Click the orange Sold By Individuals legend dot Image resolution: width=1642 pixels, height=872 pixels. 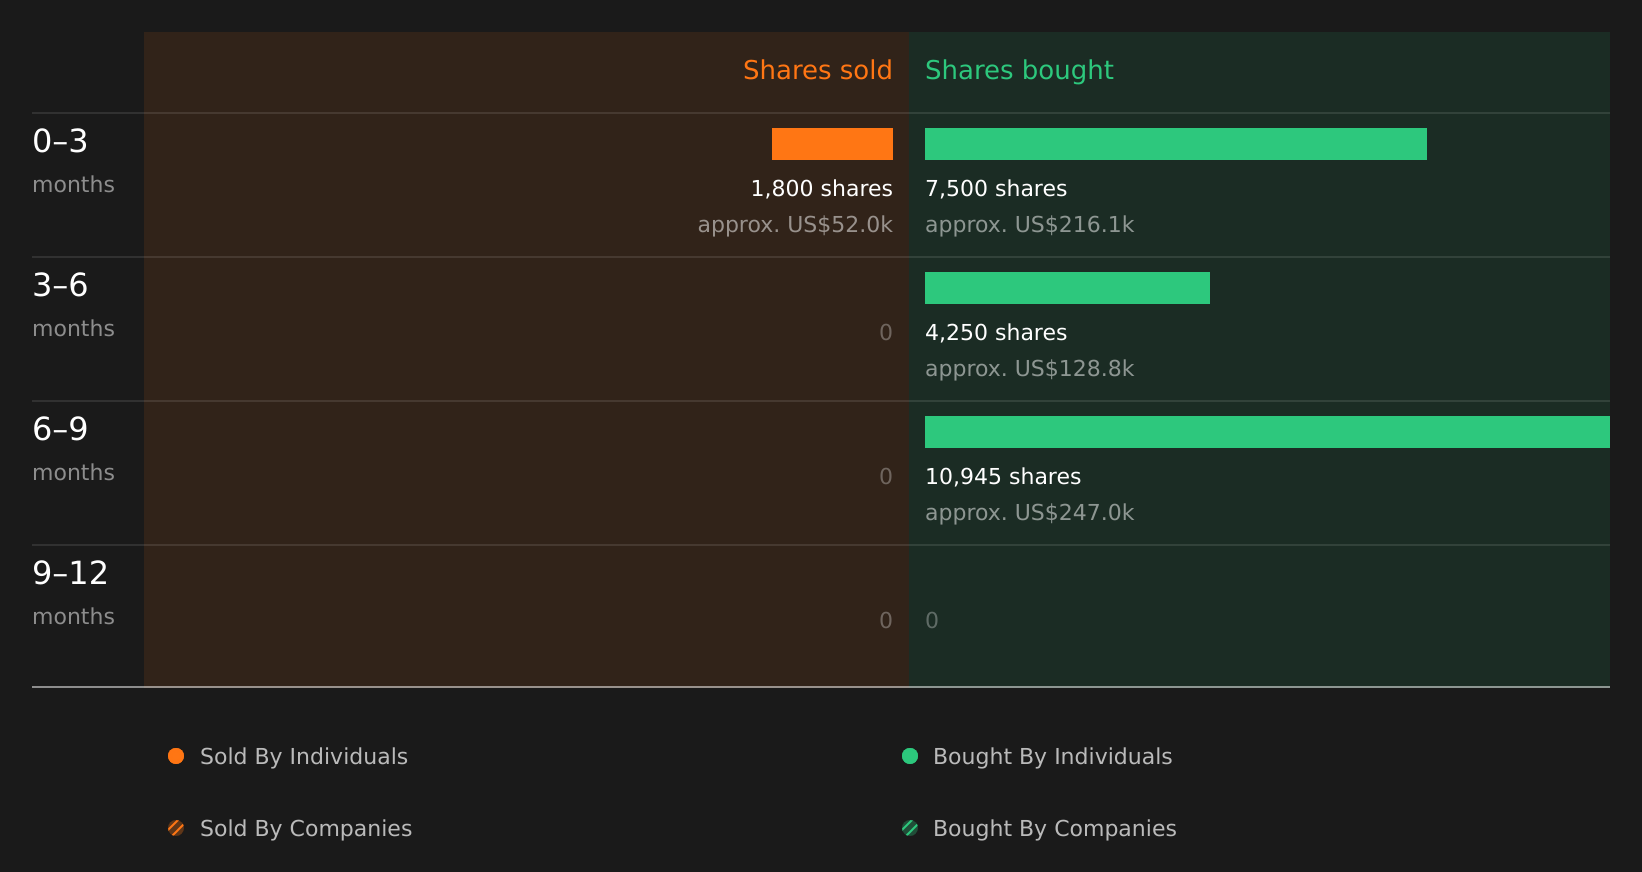(x=176, y=756)
